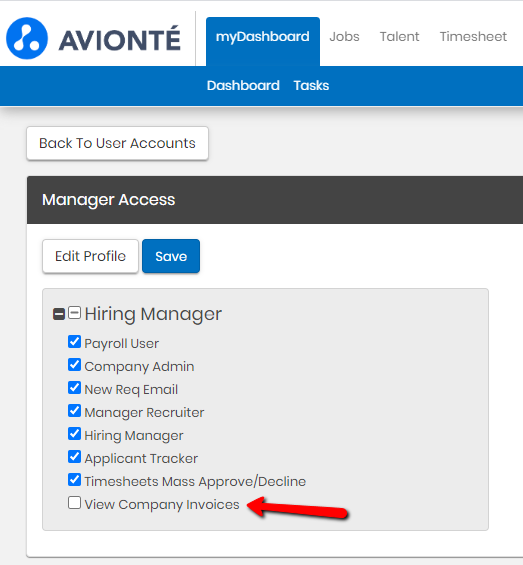Click the Edit Profile button
Image resolution: width=523 pixels, height=565 pixels.
pos(90,256)
